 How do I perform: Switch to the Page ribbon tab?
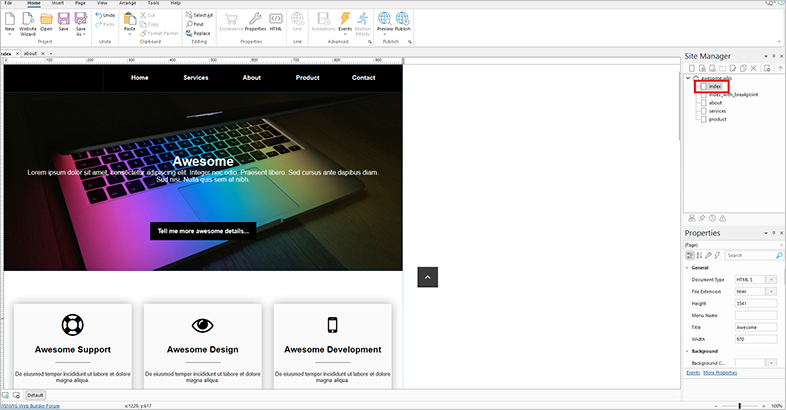[x=80, y=3]
